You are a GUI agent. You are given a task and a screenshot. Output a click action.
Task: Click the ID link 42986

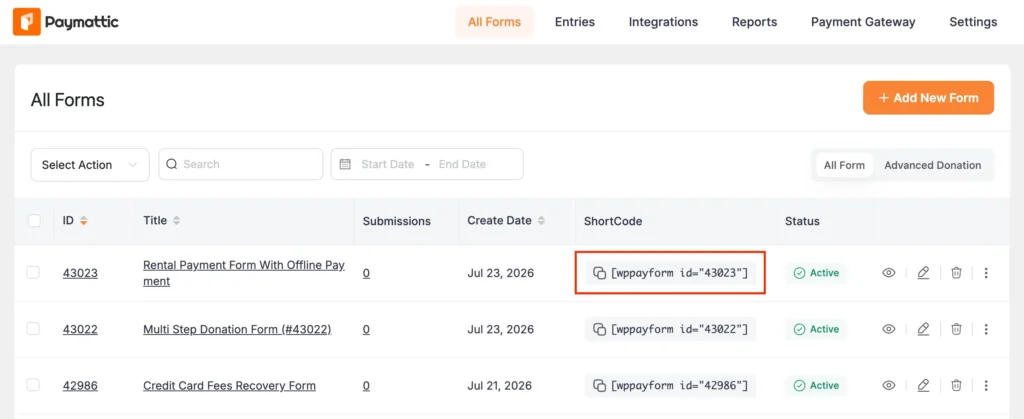coord(80,386)
